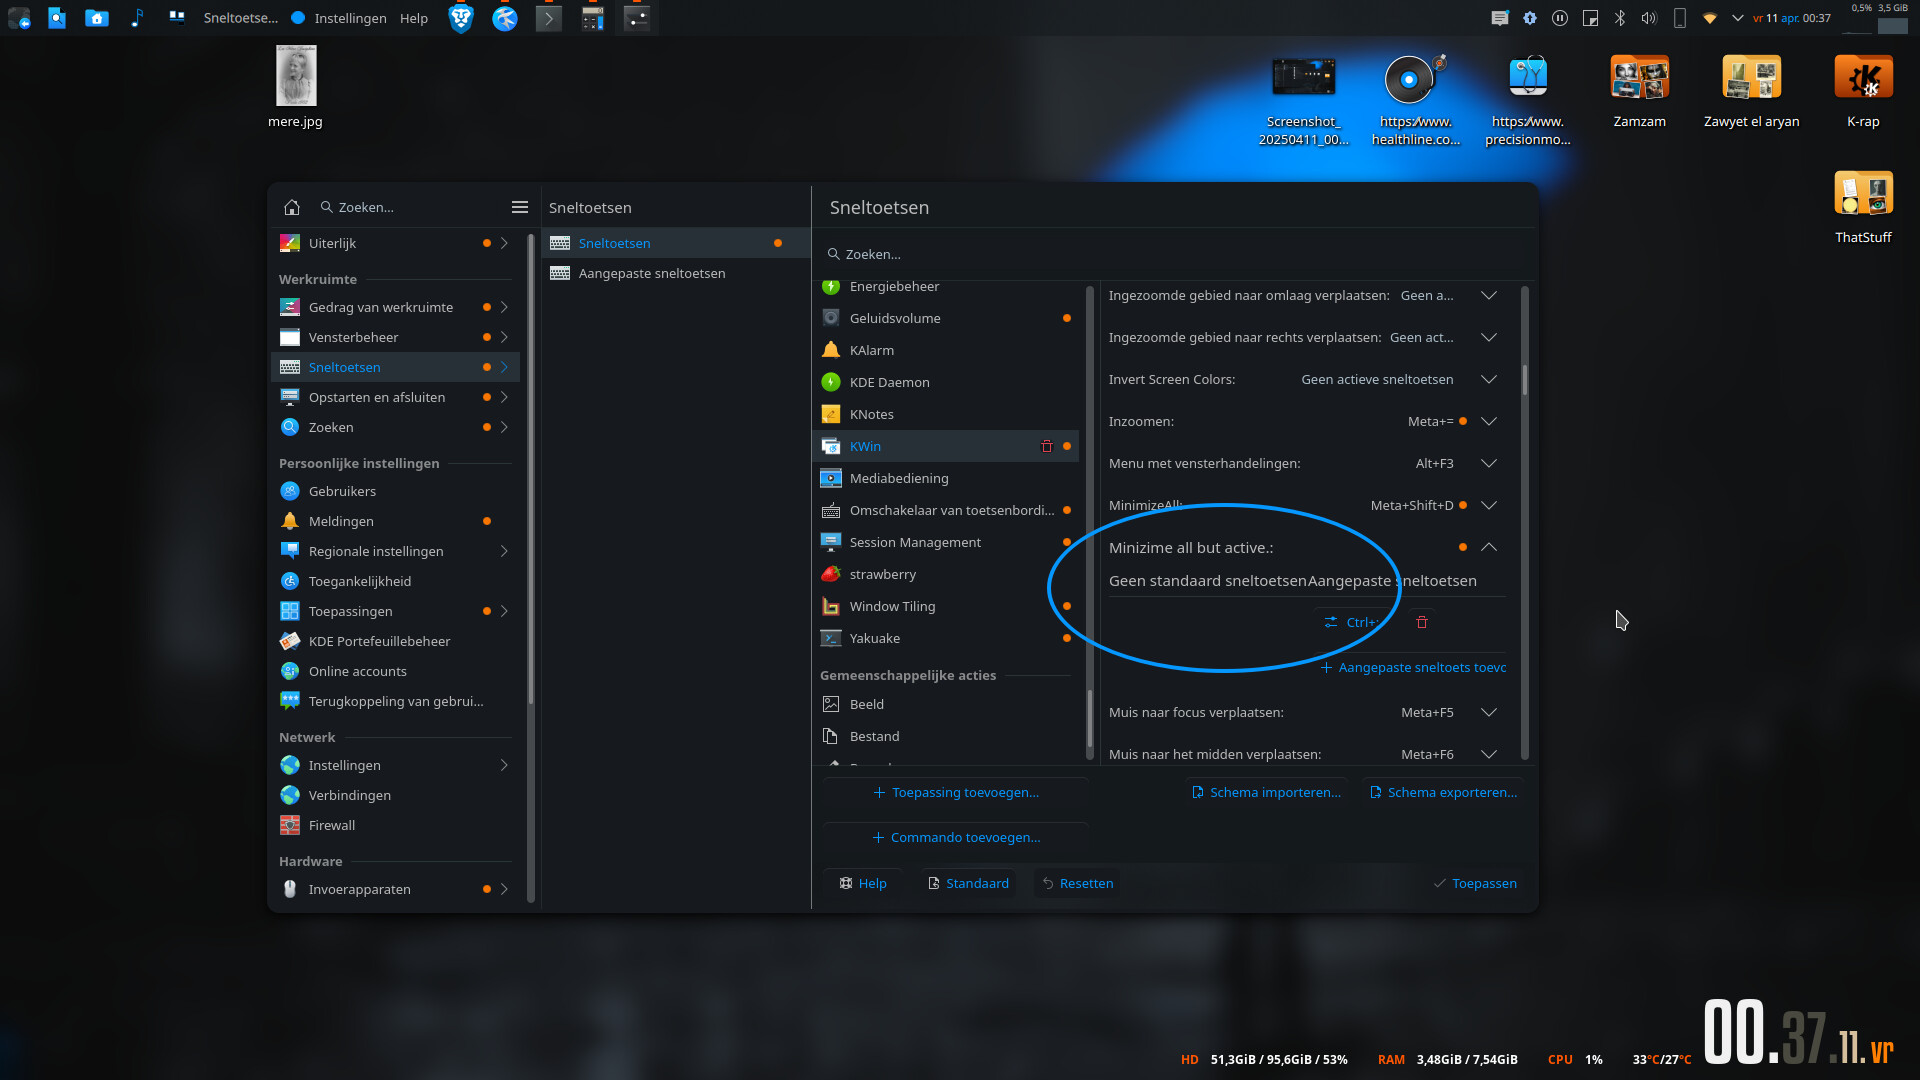1920x1080 pixels.
Task: Select the strawberry app icon
Action: [831, 574]
